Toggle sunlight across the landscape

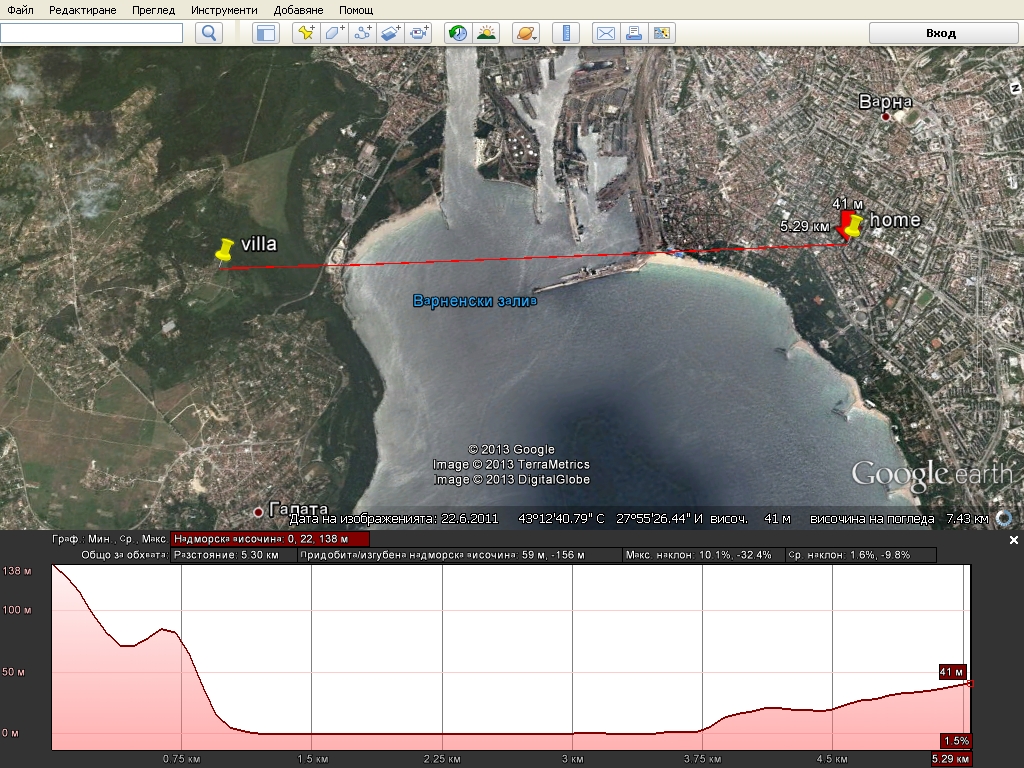(487, 33)
